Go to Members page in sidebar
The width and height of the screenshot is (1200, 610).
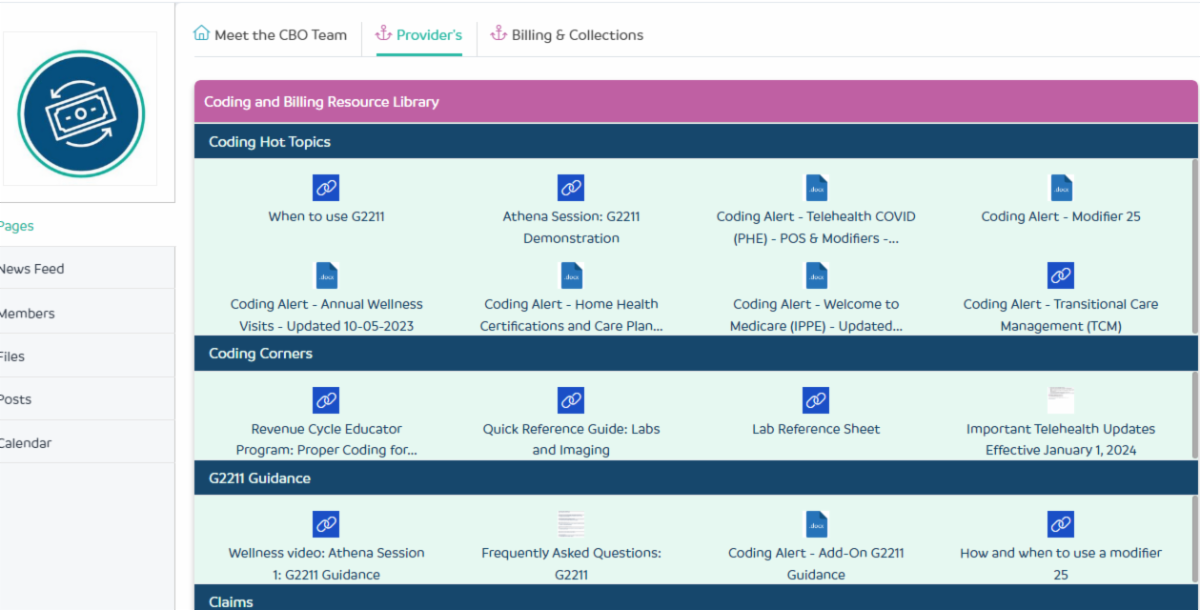tap(28, 313)
